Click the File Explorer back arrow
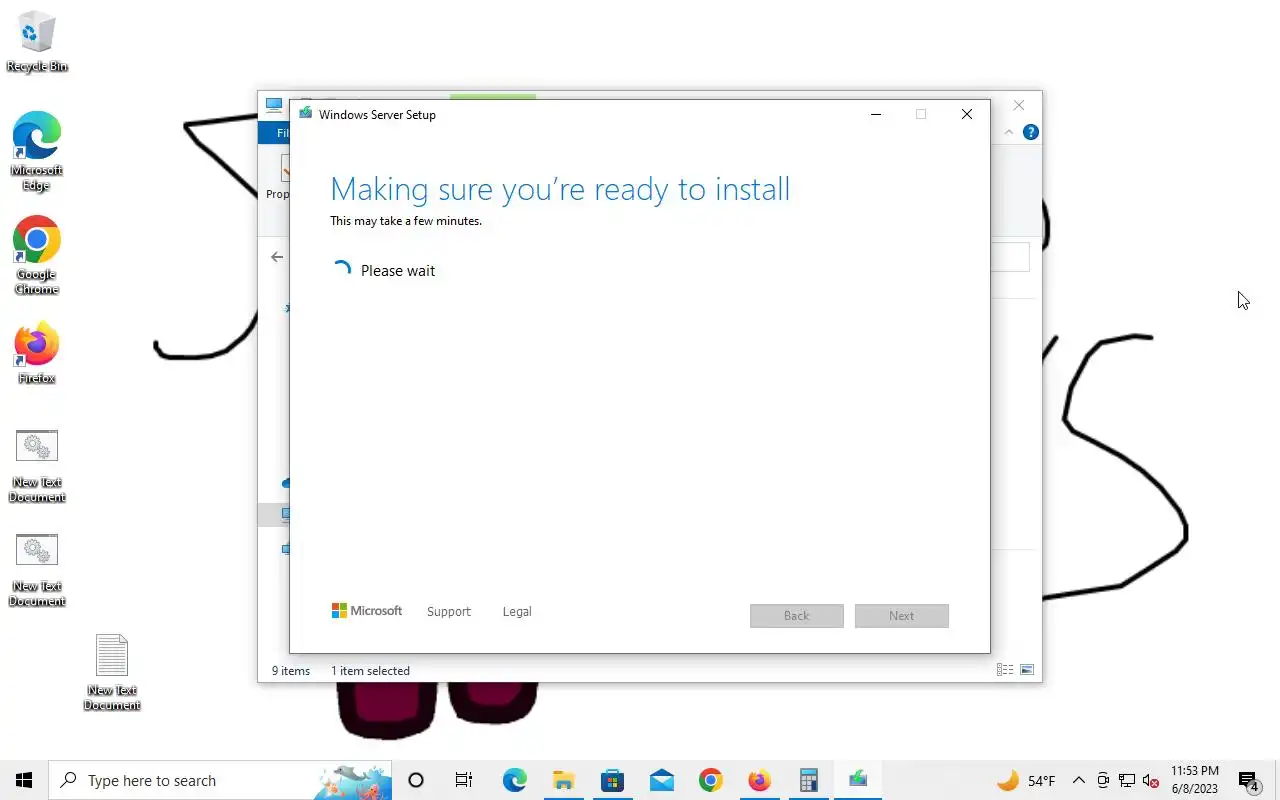This screenshot has width=1280, height=800. tap(277, 257)
